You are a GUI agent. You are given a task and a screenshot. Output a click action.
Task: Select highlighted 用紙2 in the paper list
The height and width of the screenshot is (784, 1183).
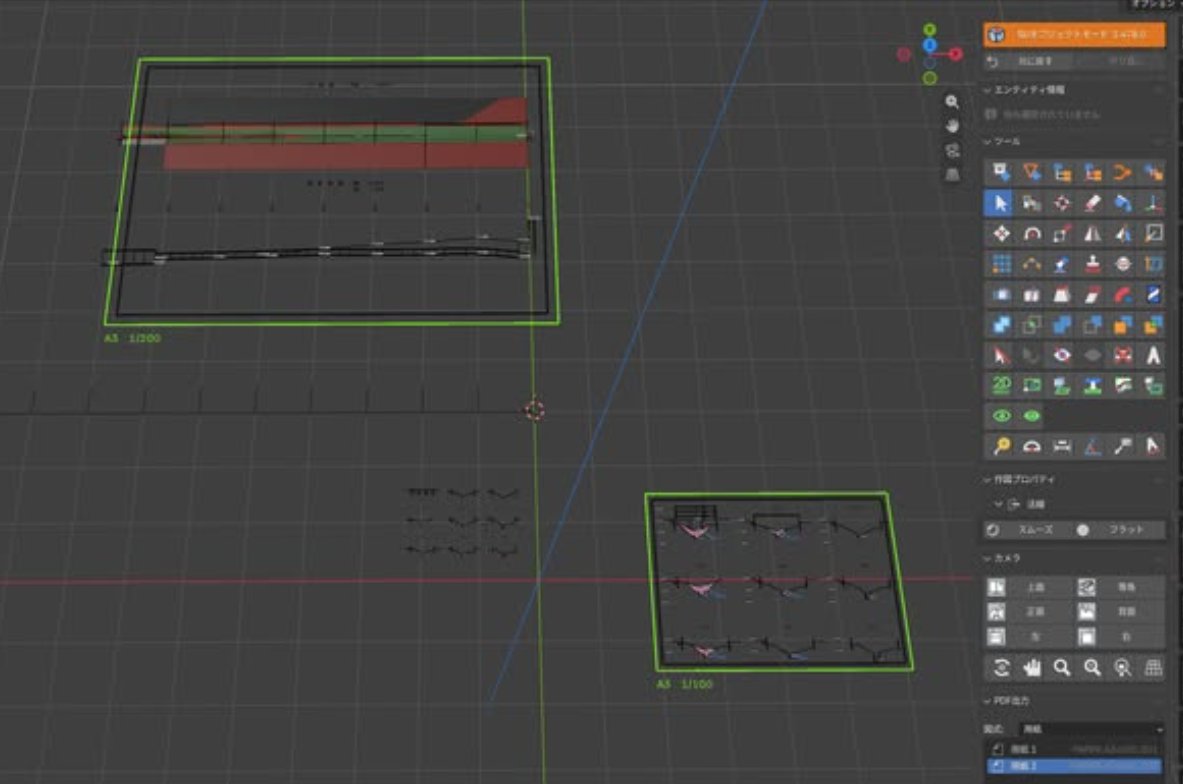pos(1074,766)
